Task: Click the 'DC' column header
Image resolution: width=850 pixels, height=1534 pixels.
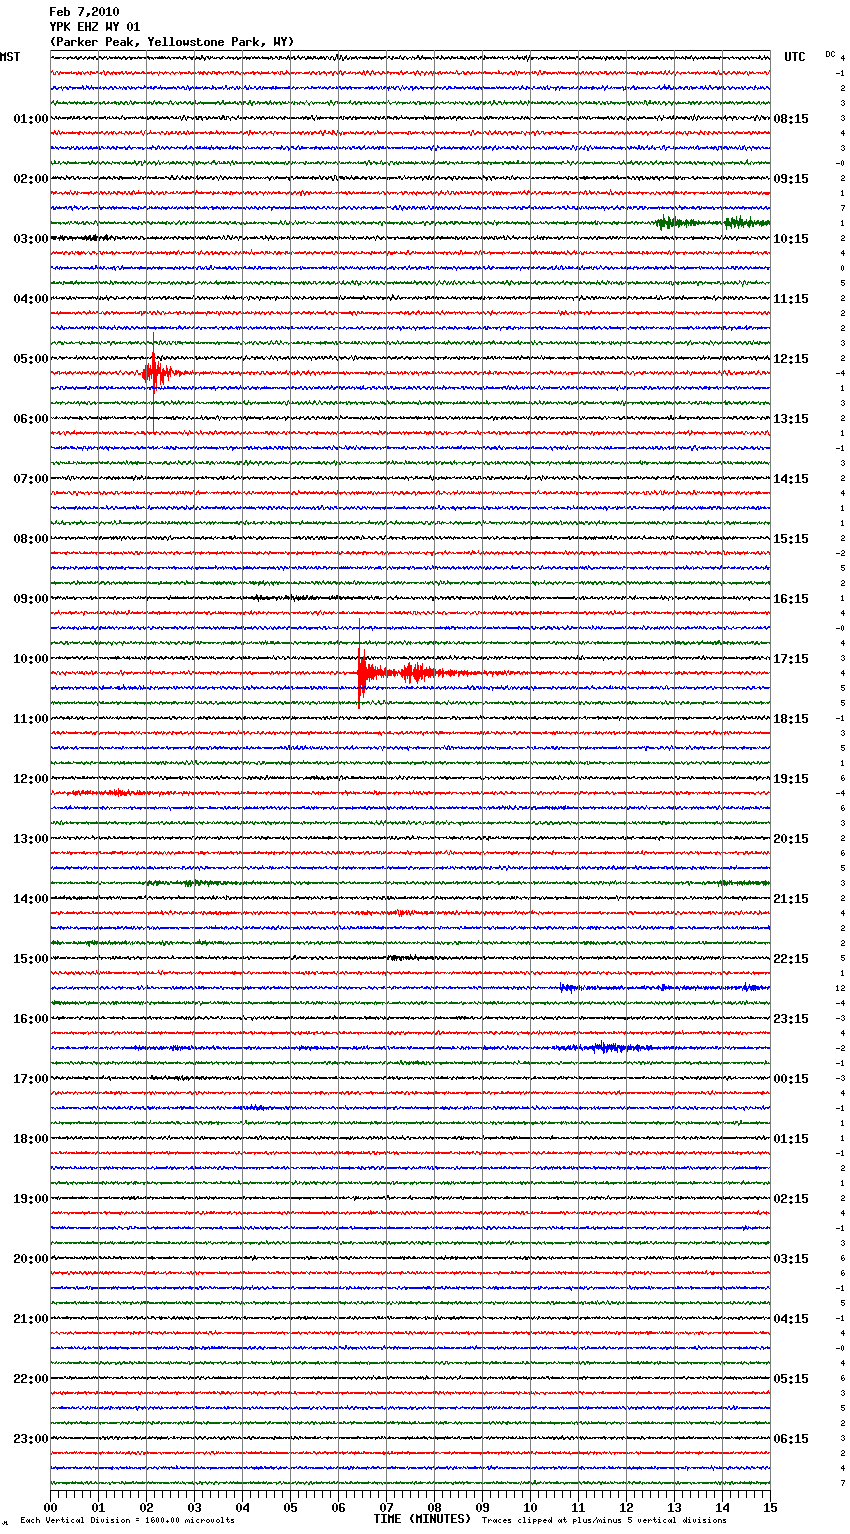Action: tap(830, 54)
